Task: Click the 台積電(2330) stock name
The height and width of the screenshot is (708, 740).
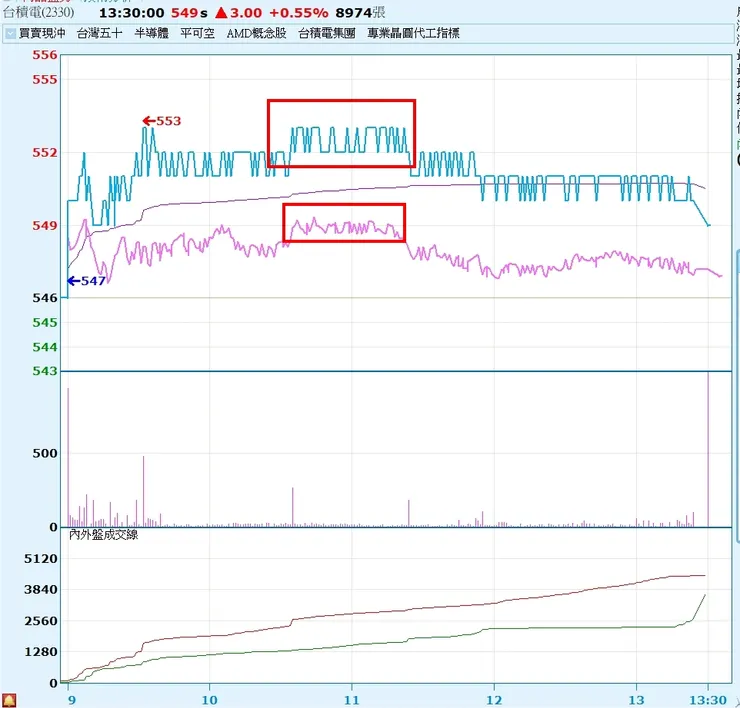Action: pyautogui.click(x=39, y=13)
